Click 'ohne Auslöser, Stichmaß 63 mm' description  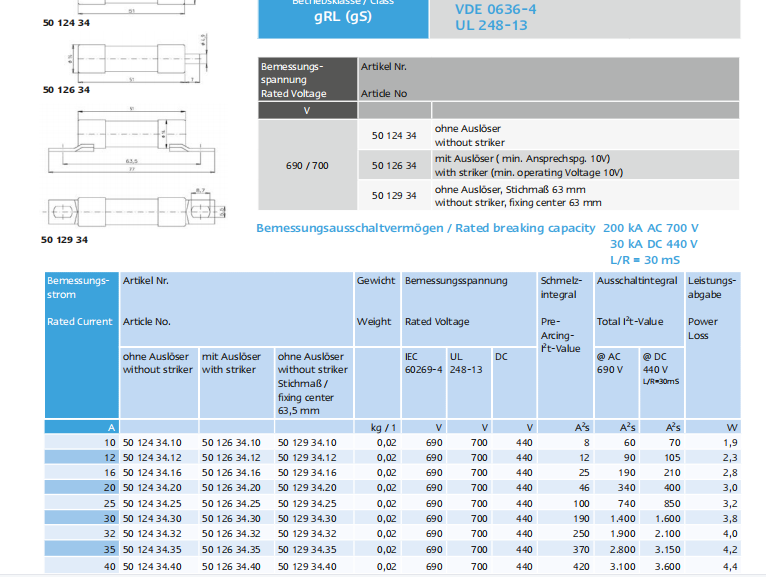[510, 190]
